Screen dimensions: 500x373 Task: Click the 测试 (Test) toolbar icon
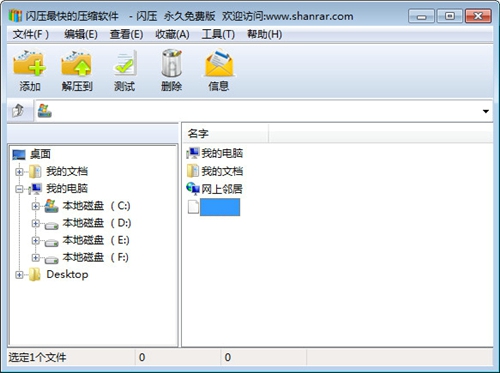pos(125,63)
